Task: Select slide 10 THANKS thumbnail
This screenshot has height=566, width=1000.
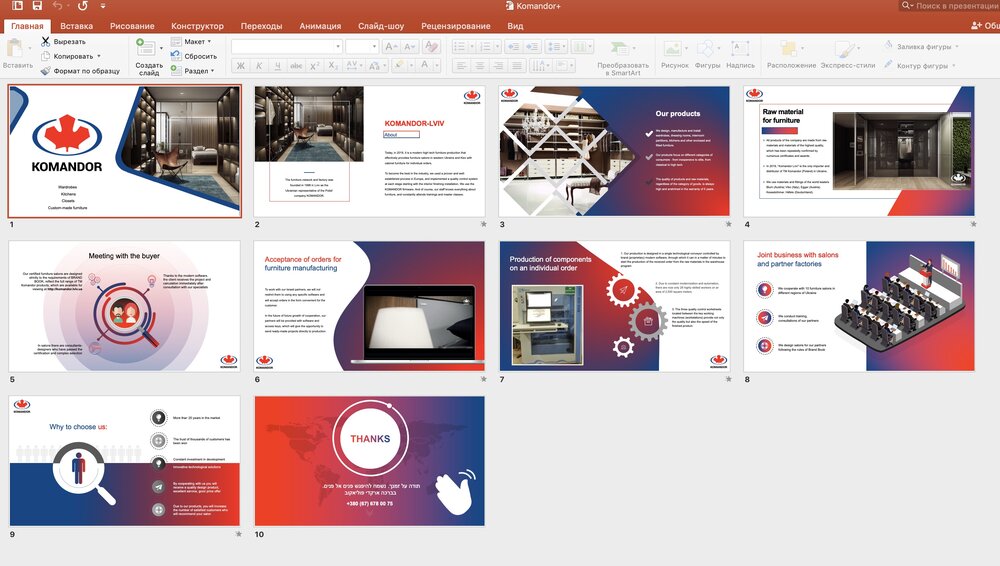Action: point(369,460)
